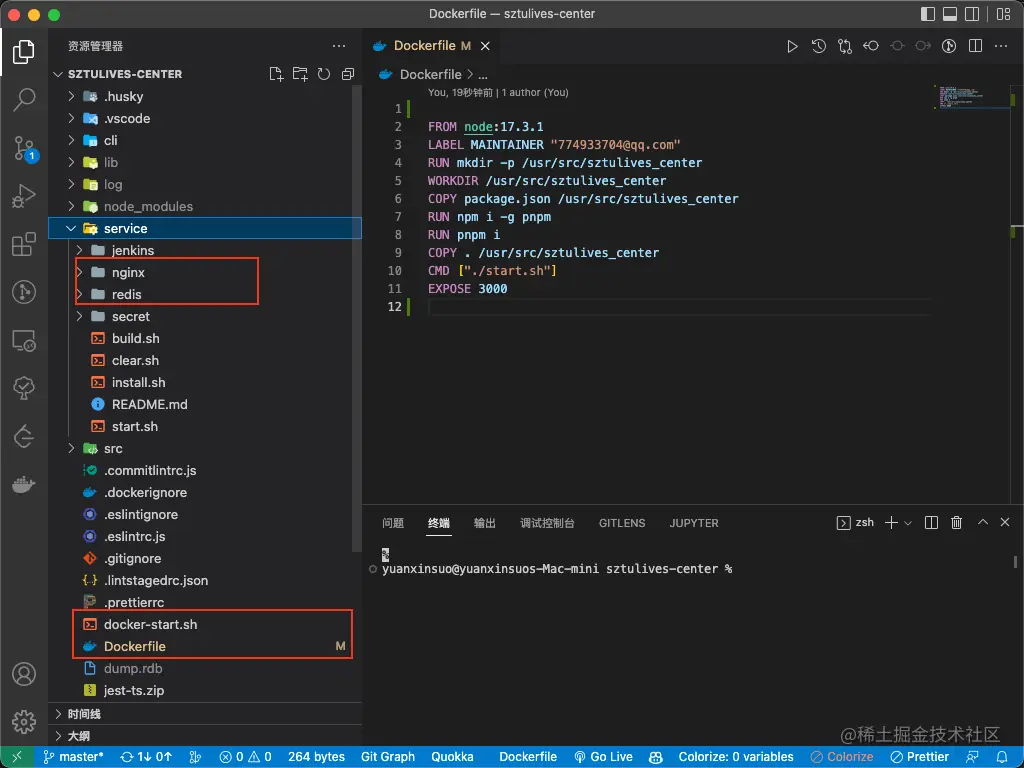Toggle bottom panel layout button
Viewport: 1024px width, 768px height.
[950, 14]
